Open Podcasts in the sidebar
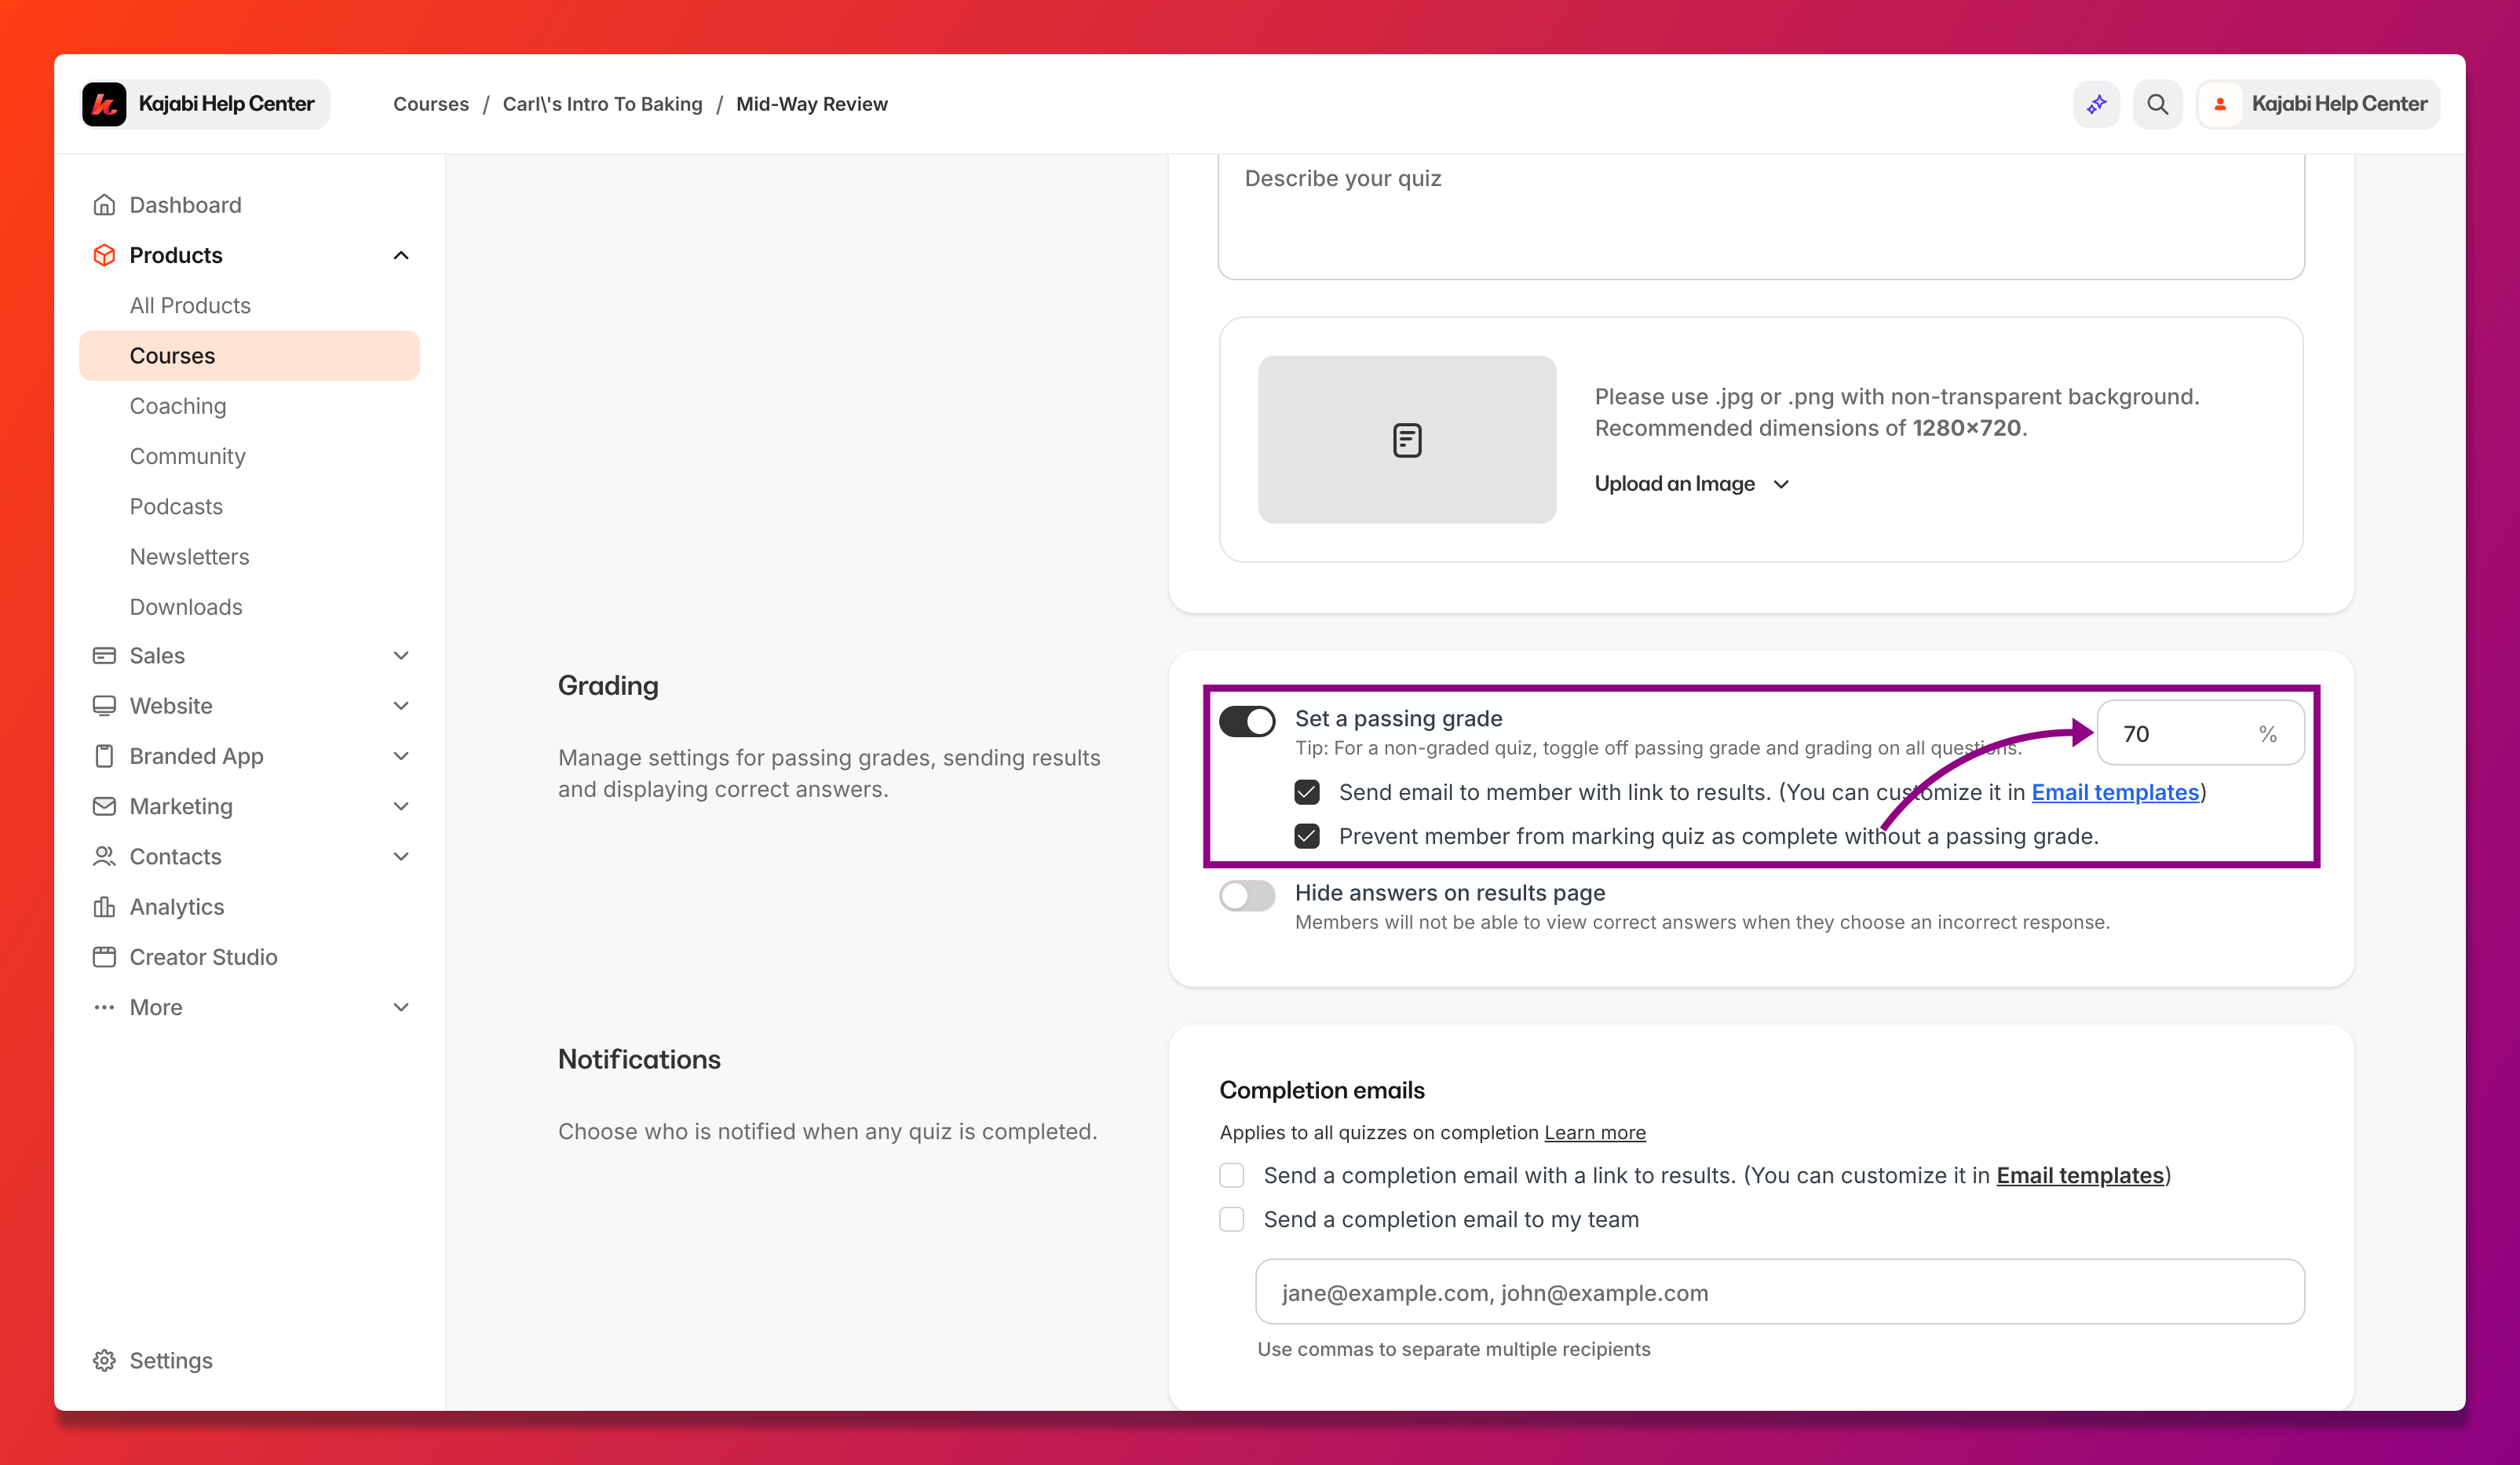Viewport: 2520px width, 1465px height. [x=176, y=506]
